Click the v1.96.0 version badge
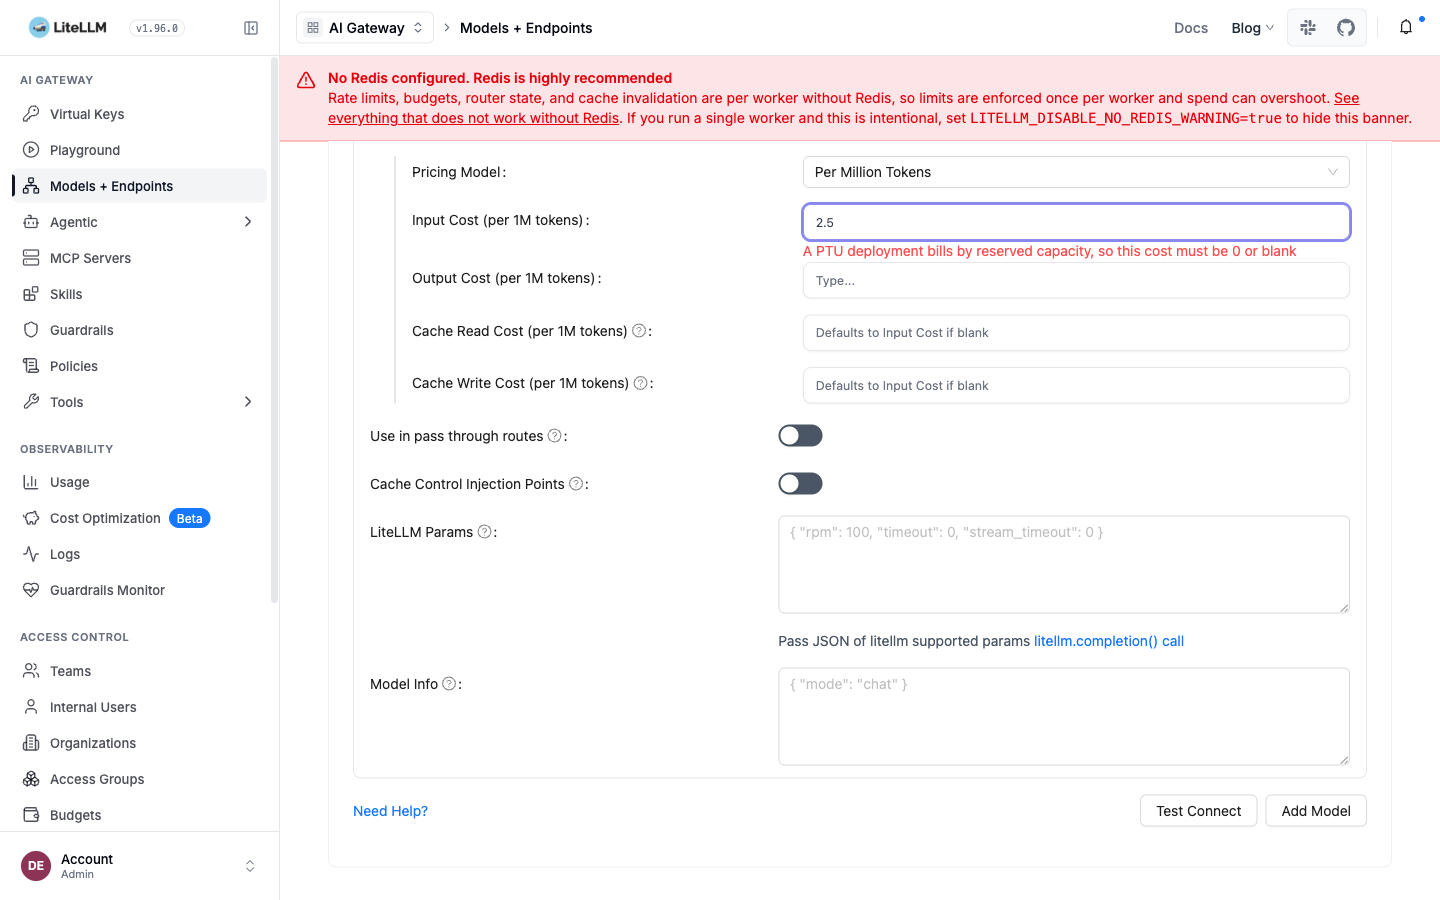Image resolution: width=1440 pixels, height=900 pixels. (157, 28)
